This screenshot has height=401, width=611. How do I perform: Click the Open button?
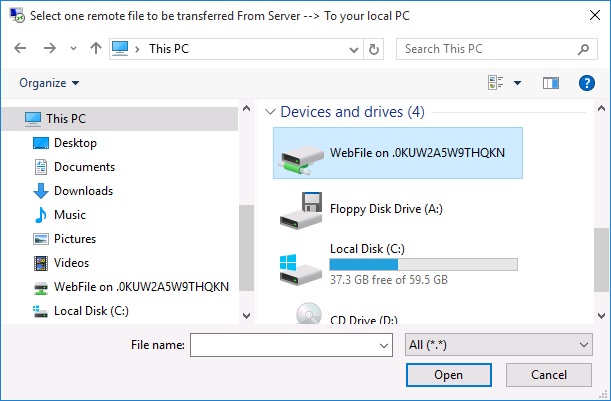(448, 375)
